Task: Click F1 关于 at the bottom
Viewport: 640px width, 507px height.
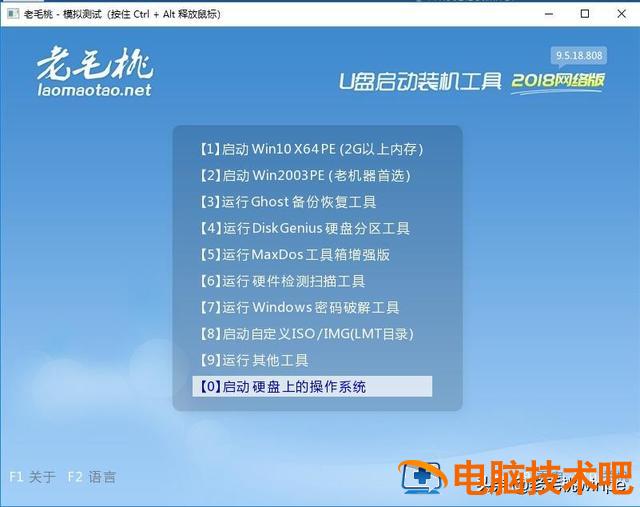Action: [x=32, y=476]
